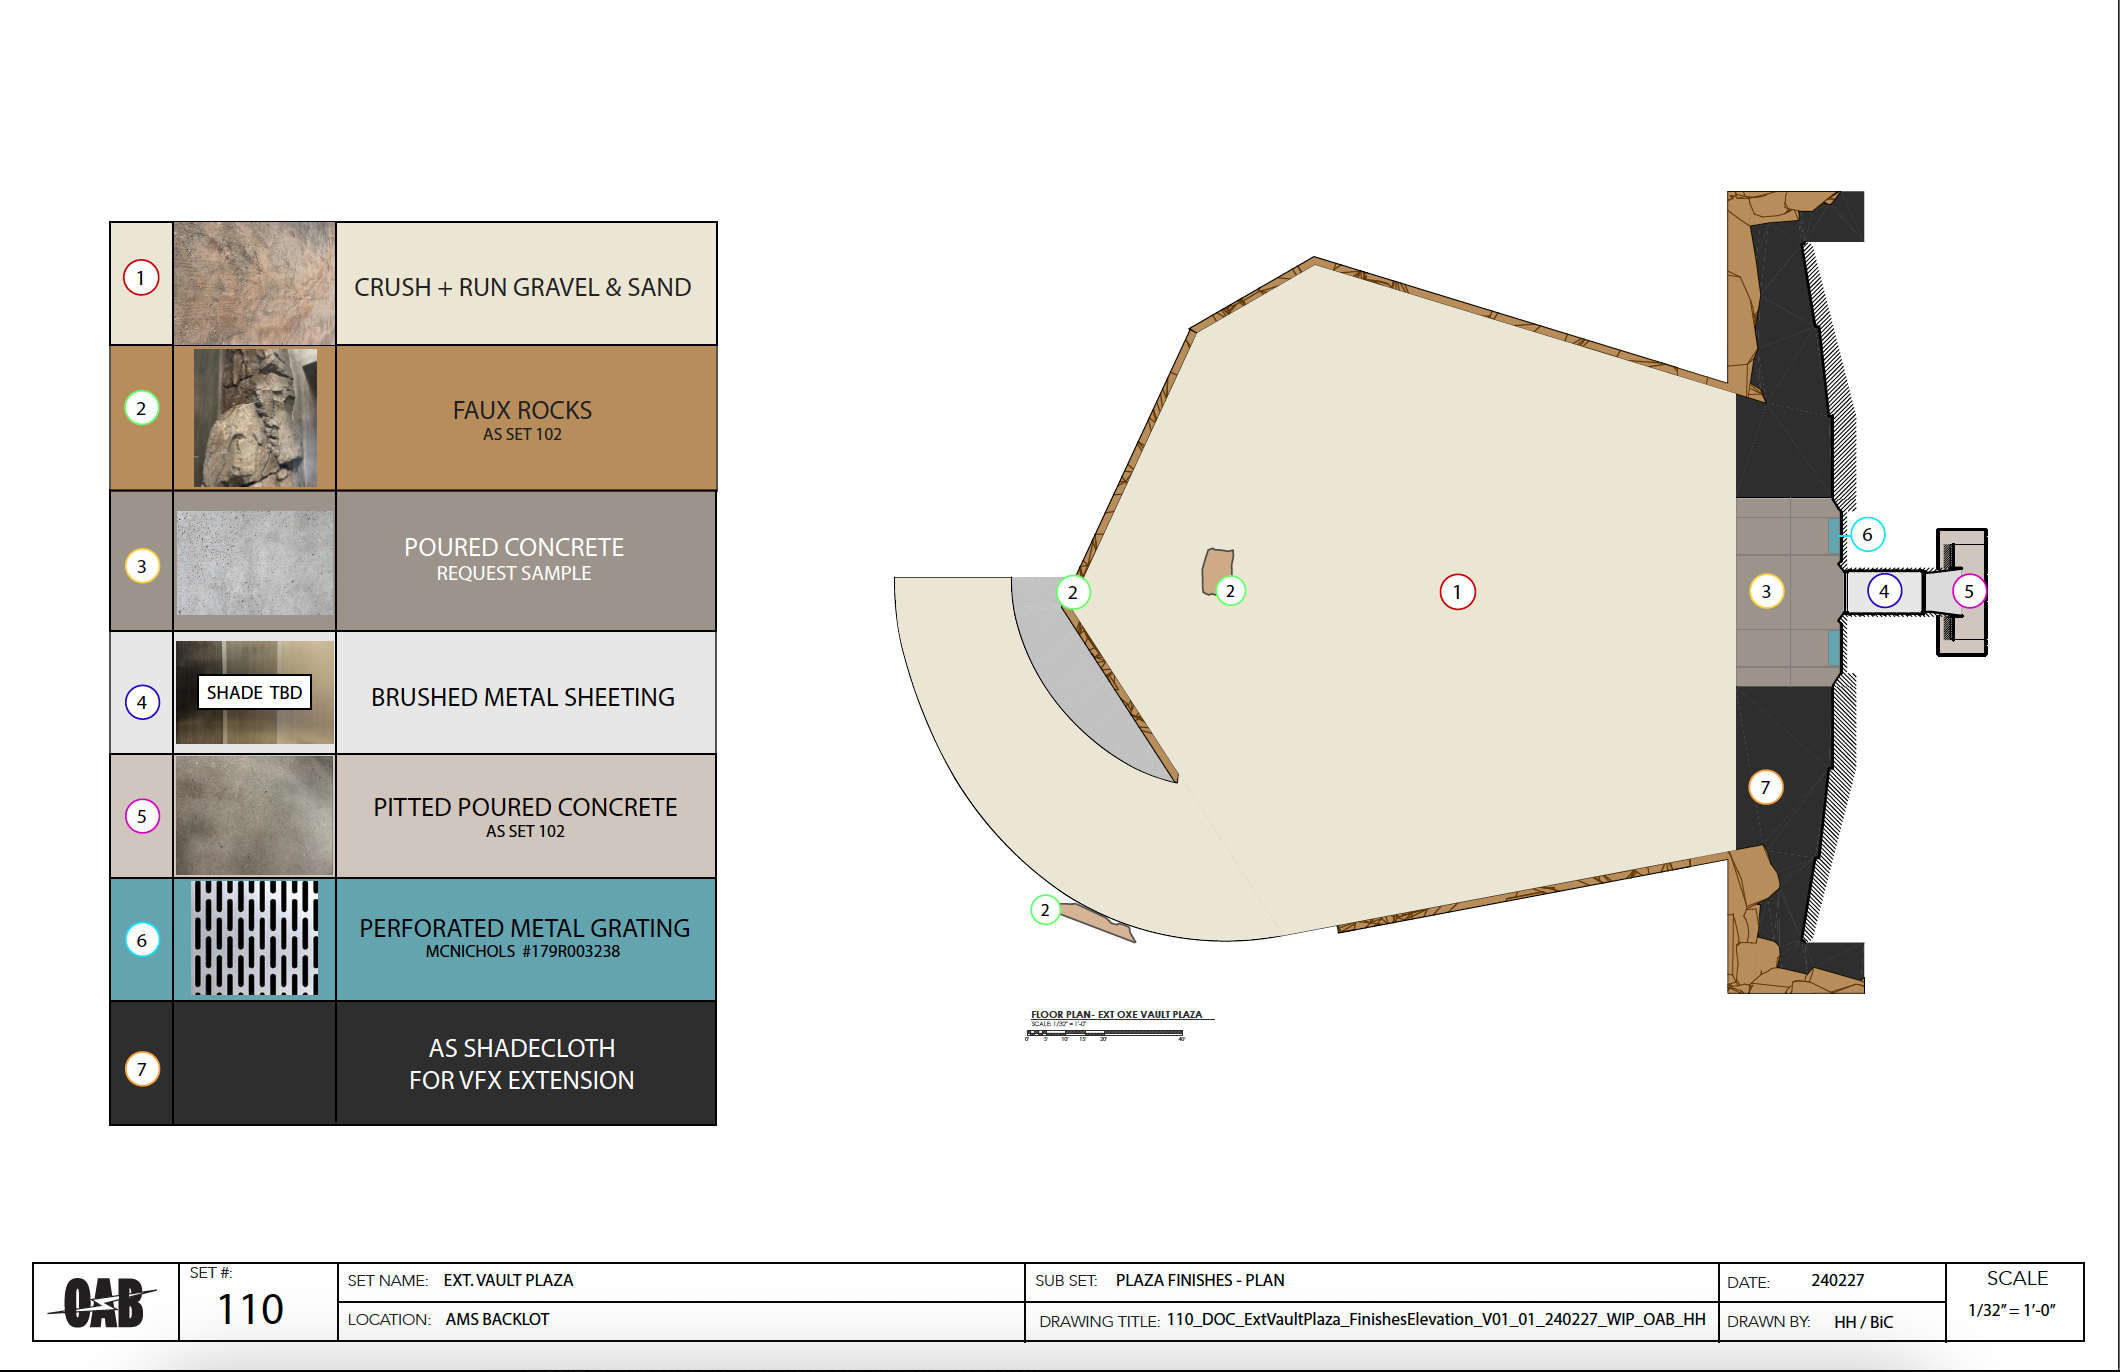Click legend circle number 5 outlined magenta
Viewport: 2120px width, 1372px height.
142,816
